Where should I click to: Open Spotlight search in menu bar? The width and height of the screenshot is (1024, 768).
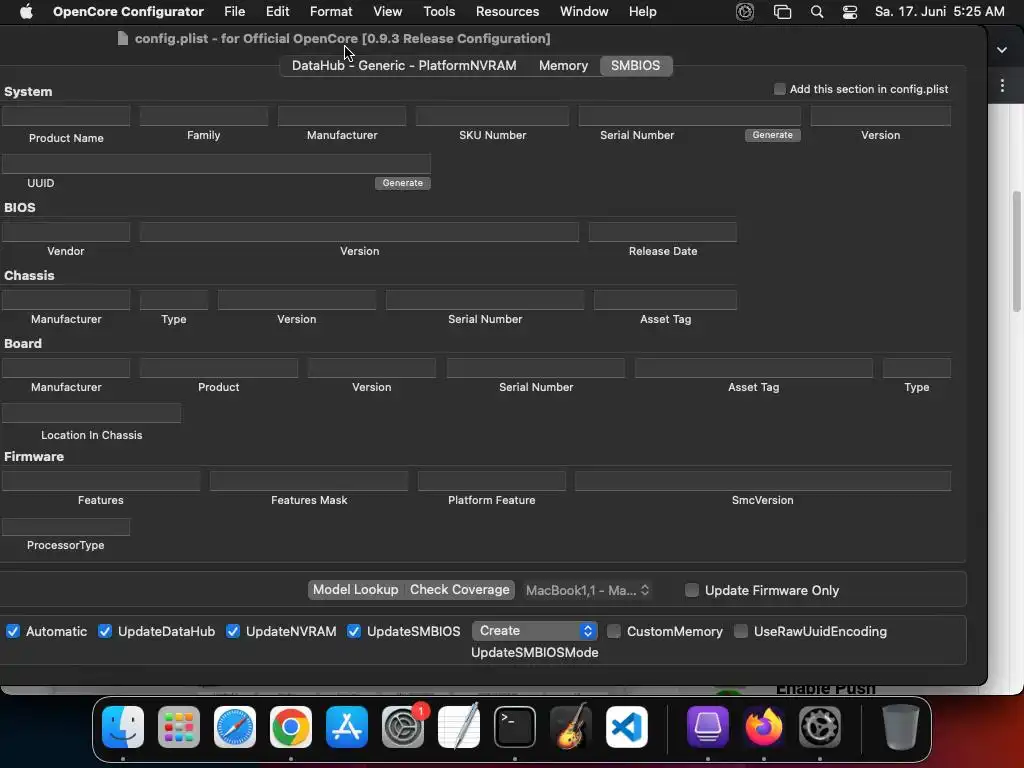pos(816,12)
